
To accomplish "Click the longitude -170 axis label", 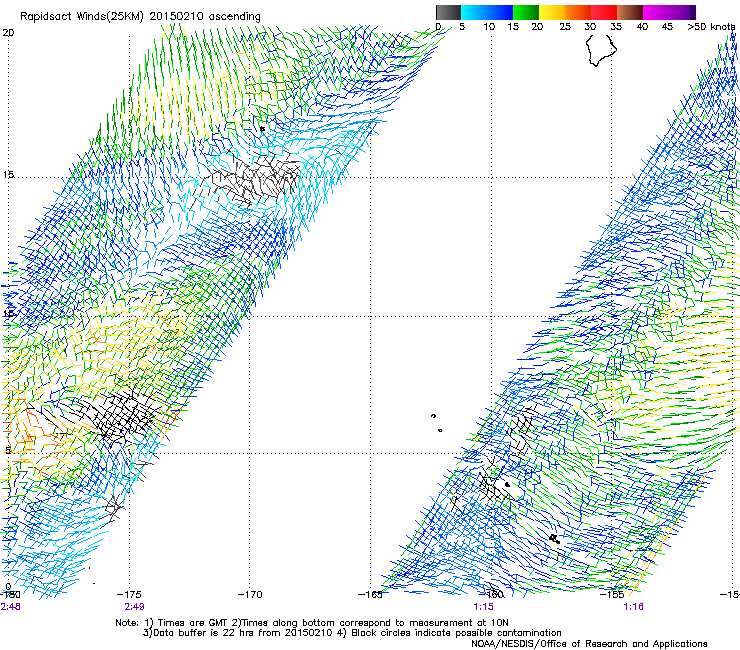I will [250, 594].
